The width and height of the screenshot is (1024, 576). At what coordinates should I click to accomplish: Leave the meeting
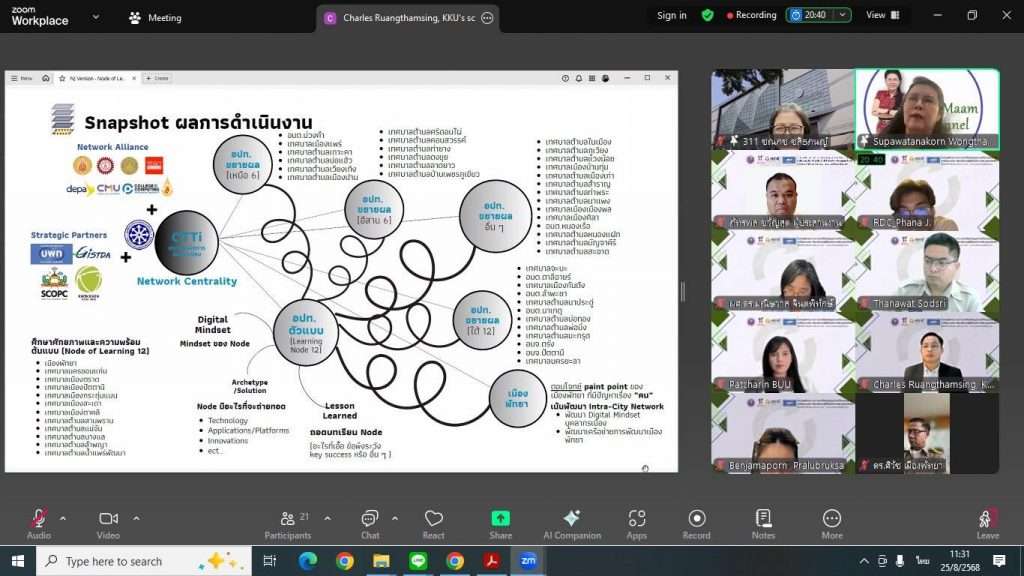[987, 524]
